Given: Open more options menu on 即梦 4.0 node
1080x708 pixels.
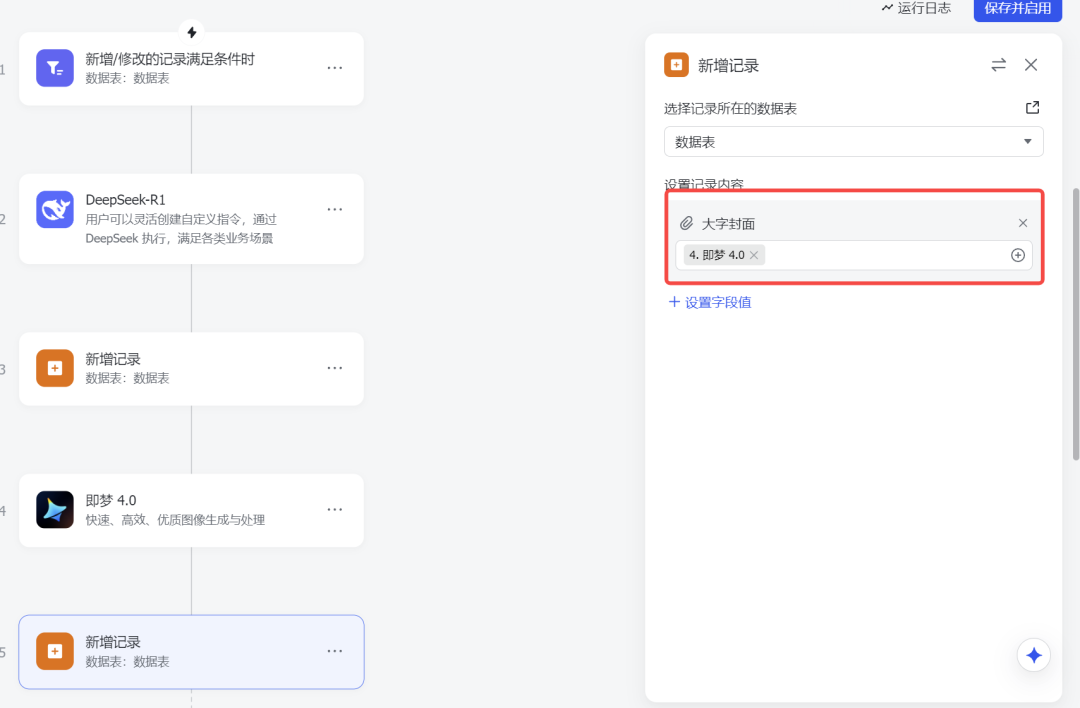Looking at the screenshot, I should coord(334,510).
